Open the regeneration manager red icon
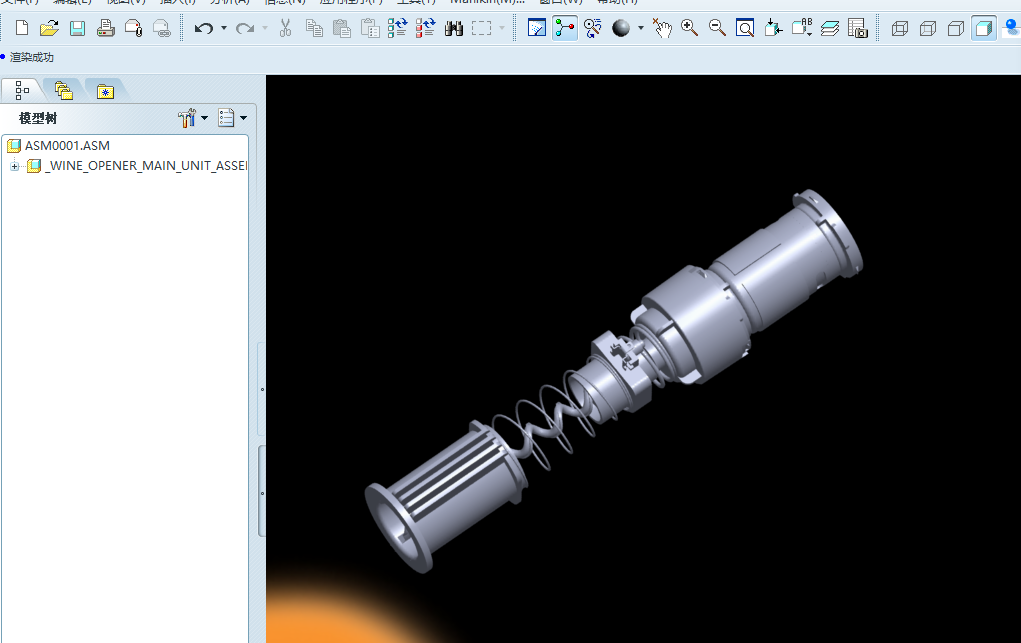 (x=425, y=28)
